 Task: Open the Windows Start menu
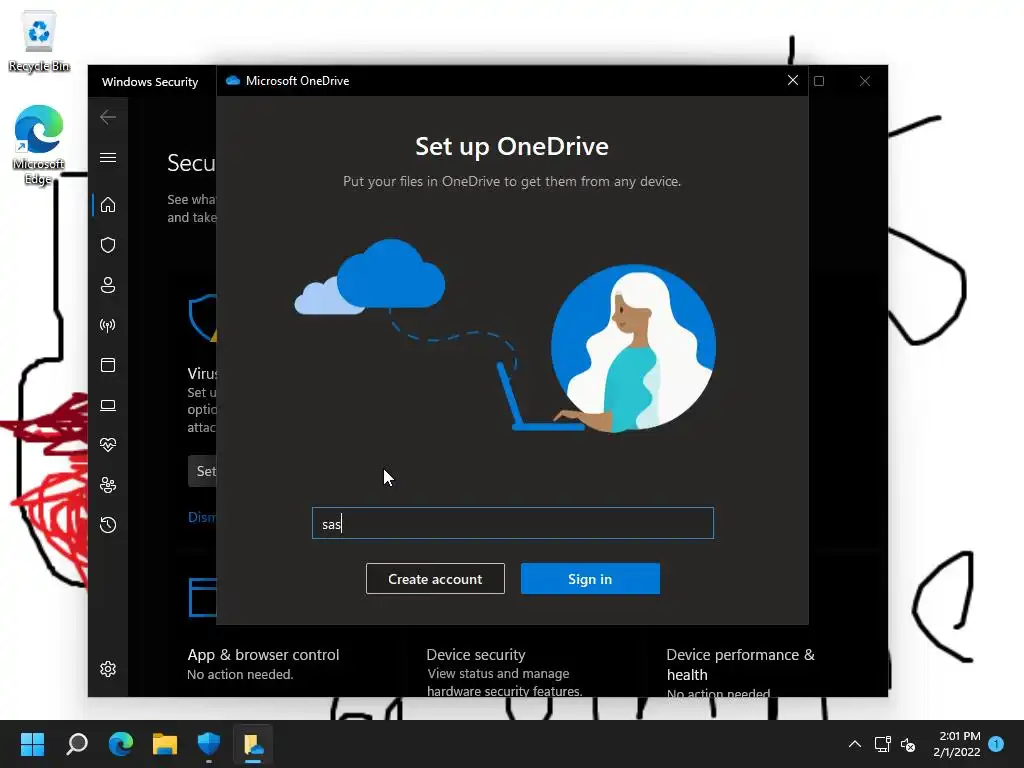coord(32,744)
